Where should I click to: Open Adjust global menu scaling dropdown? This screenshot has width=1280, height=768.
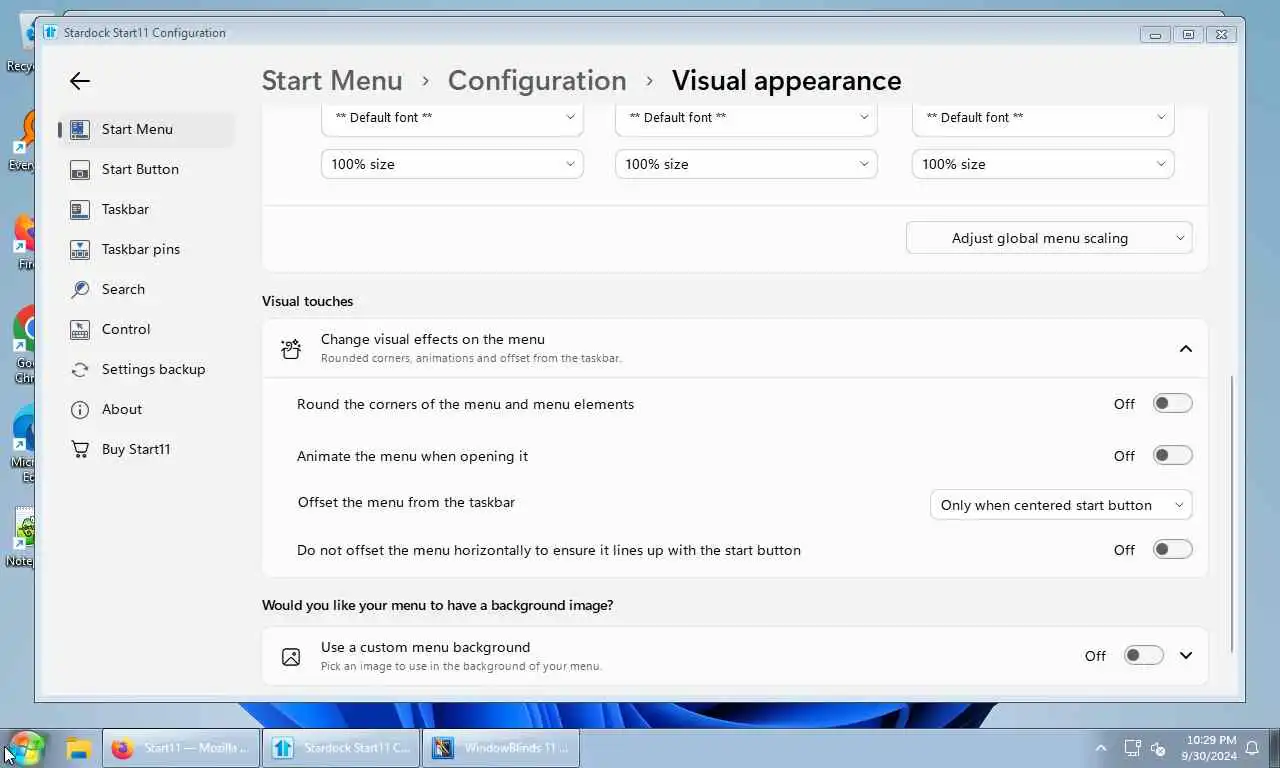[1049, 238]
